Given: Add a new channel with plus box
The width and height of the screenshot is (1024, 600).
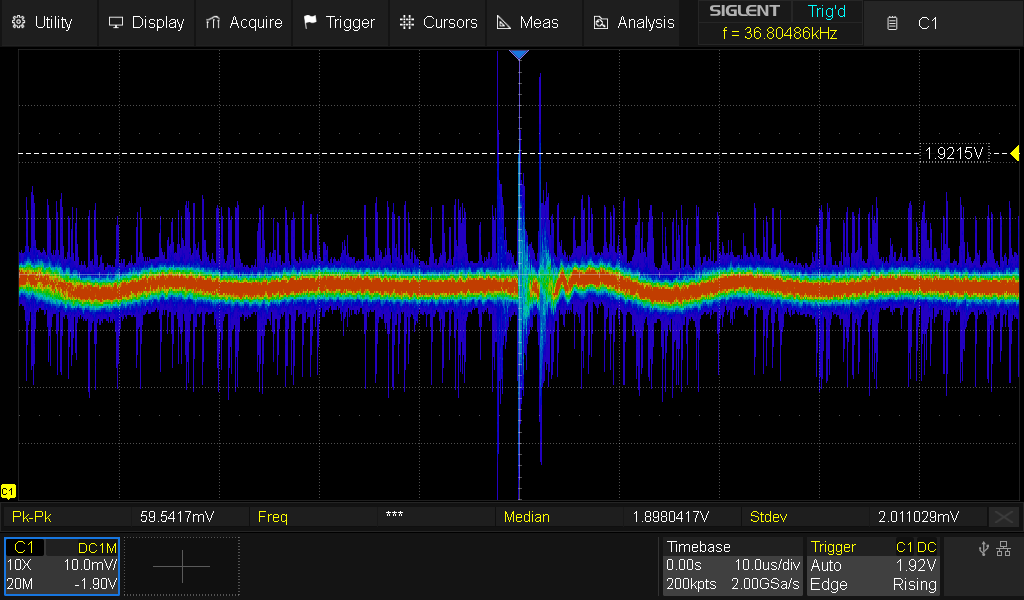Looking at the screenshot, I should click(182, 566).
